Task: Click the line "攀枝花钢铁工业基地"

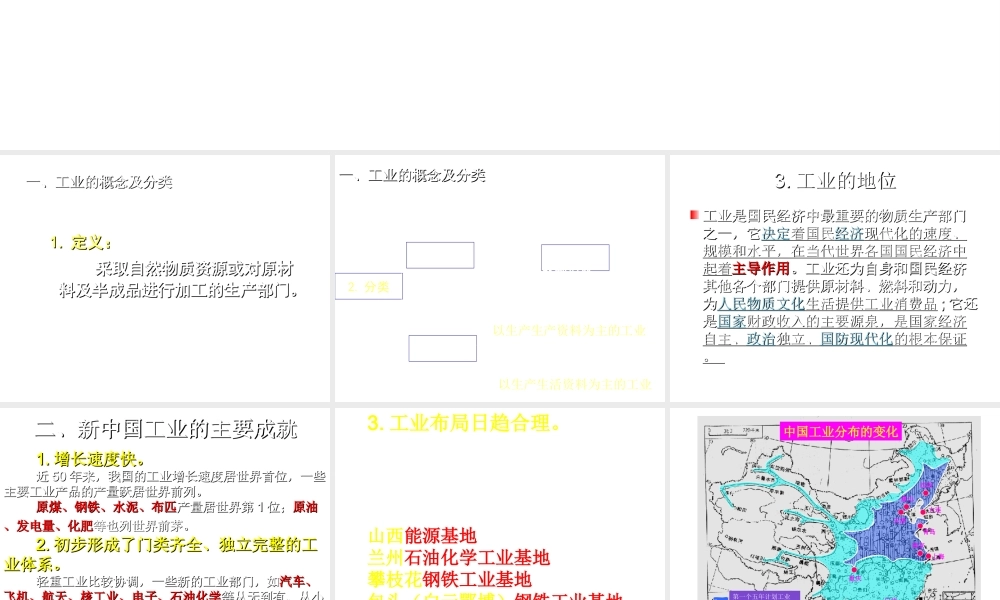Action: point(450,579)
